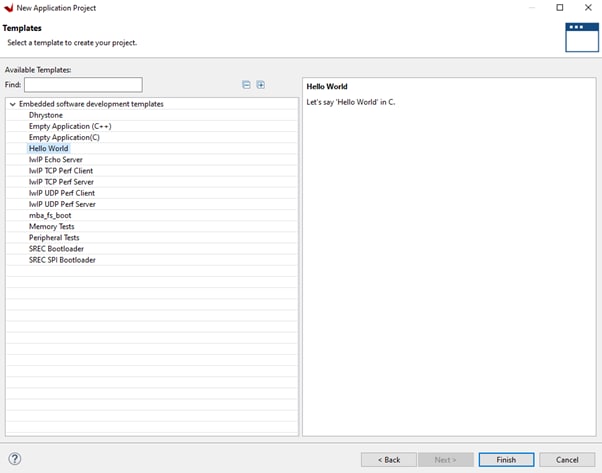Click the Collapse All icon above template list
This screenshot has height=473, width=602.
coord(246,85)
